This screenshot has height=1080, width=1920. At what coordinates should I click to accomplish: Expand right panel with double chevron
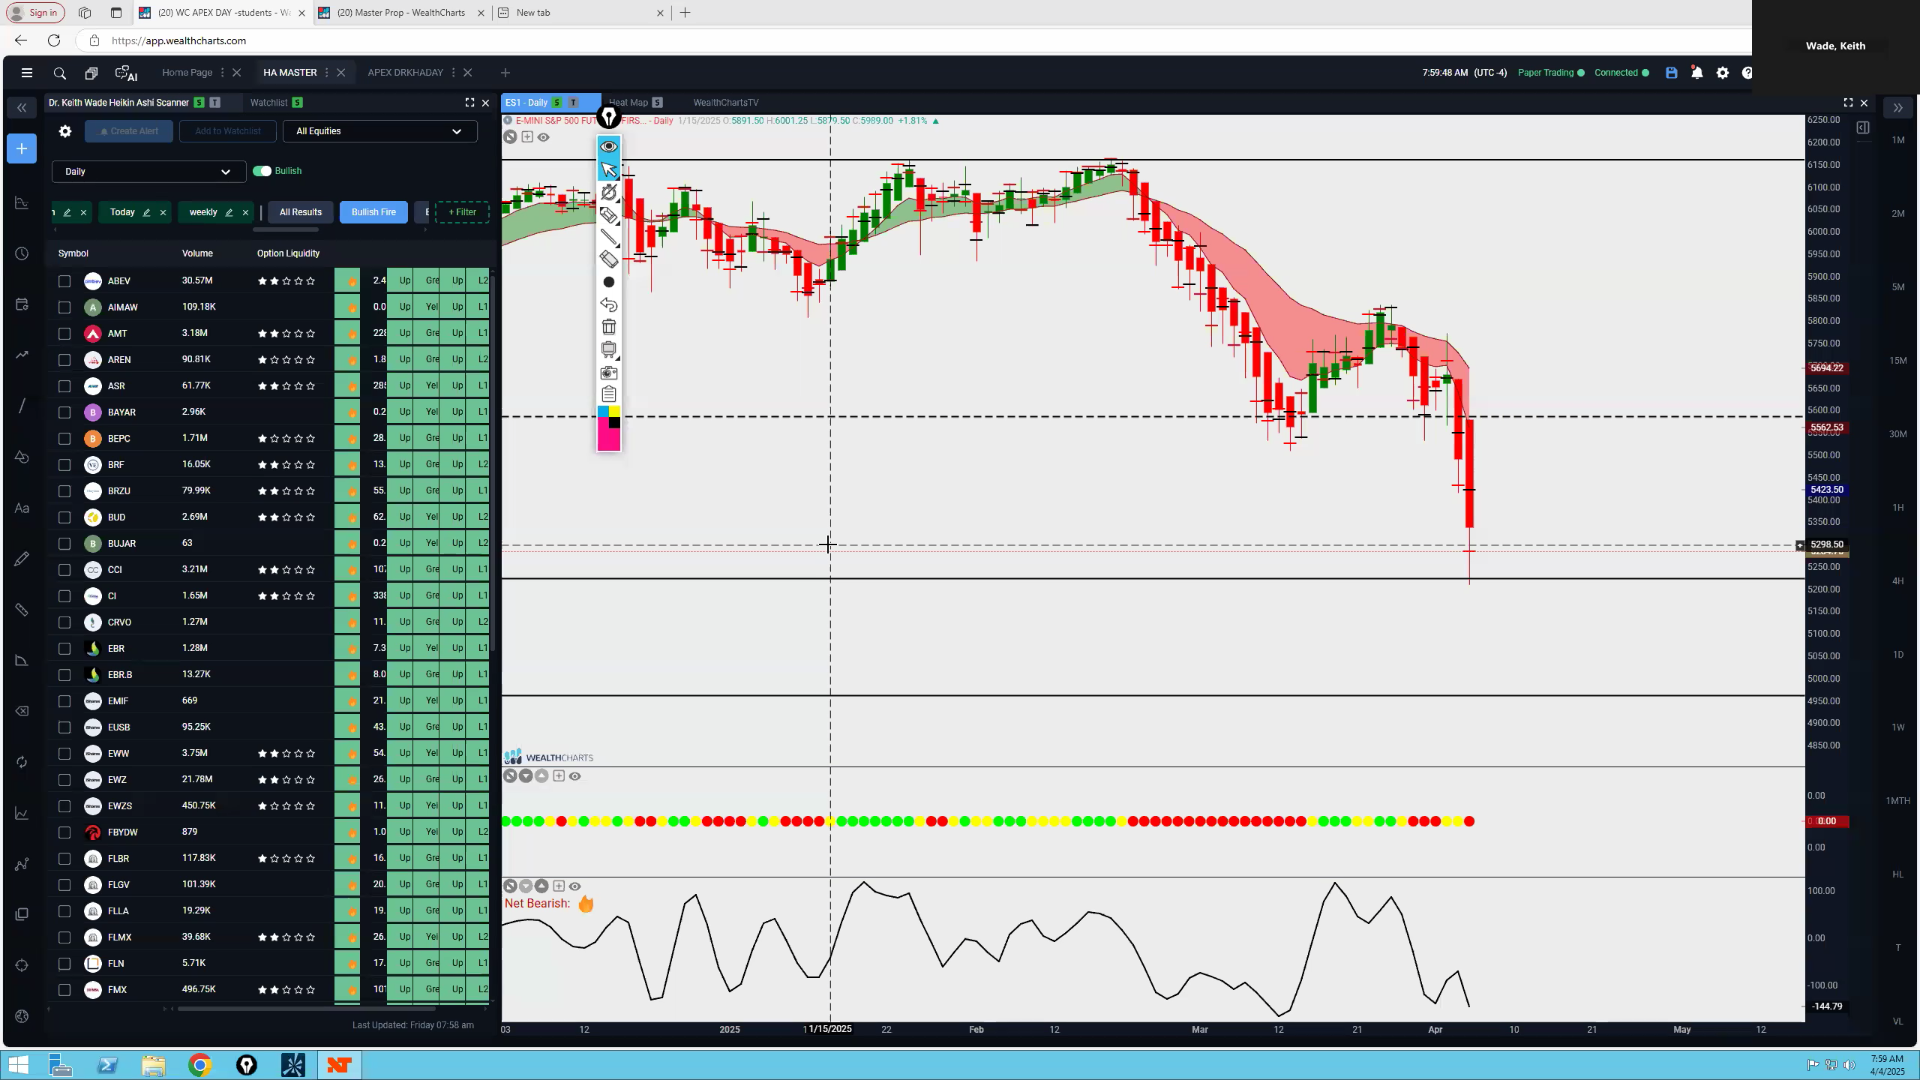[x=1897, y=108]
